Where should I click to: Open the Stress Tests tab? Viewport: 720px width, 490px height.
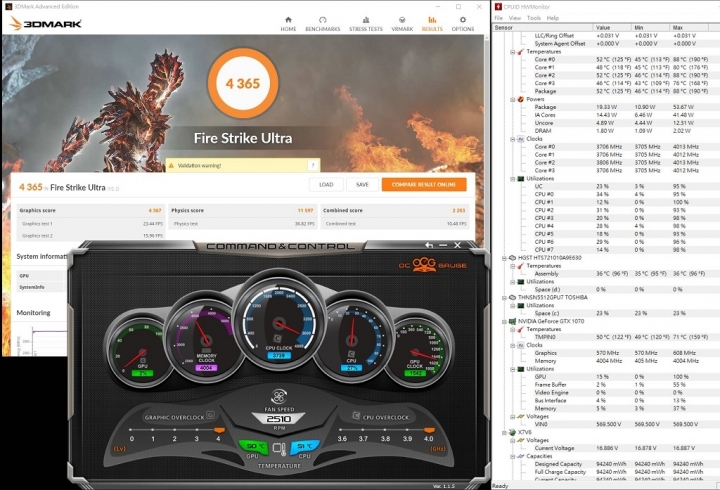point(366,24)
